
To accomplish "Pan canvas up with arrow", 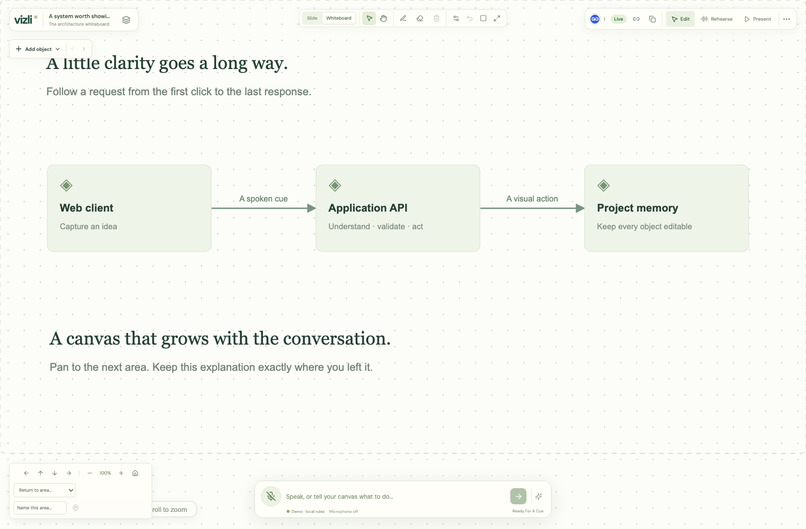I will pyautogui.click(x=41, y=473).
